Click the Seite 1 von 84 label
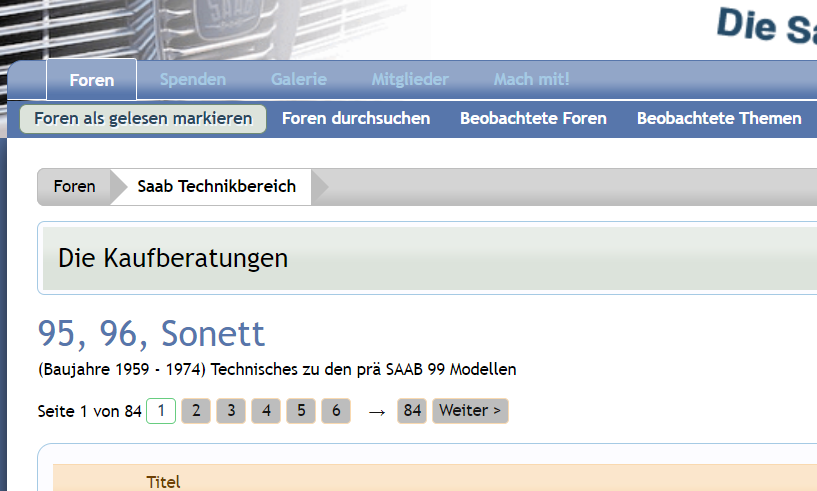 coord(90,411)
